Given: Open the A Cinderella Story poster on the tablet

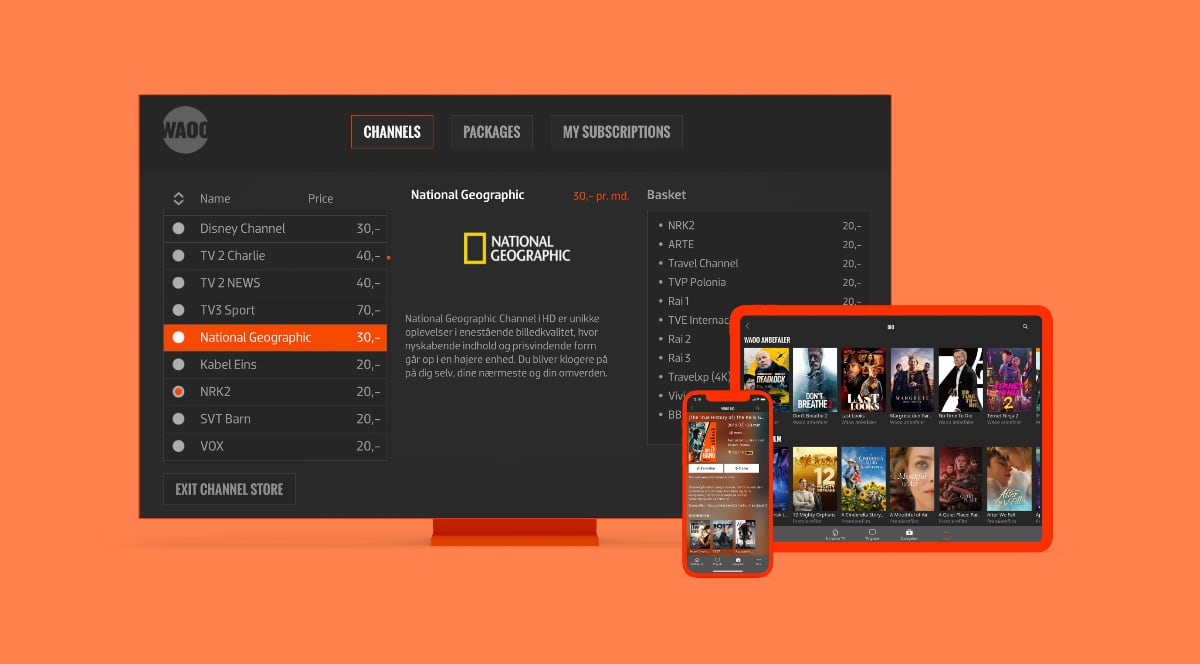Looking at the screenshot, I should [x=864, y=479].
